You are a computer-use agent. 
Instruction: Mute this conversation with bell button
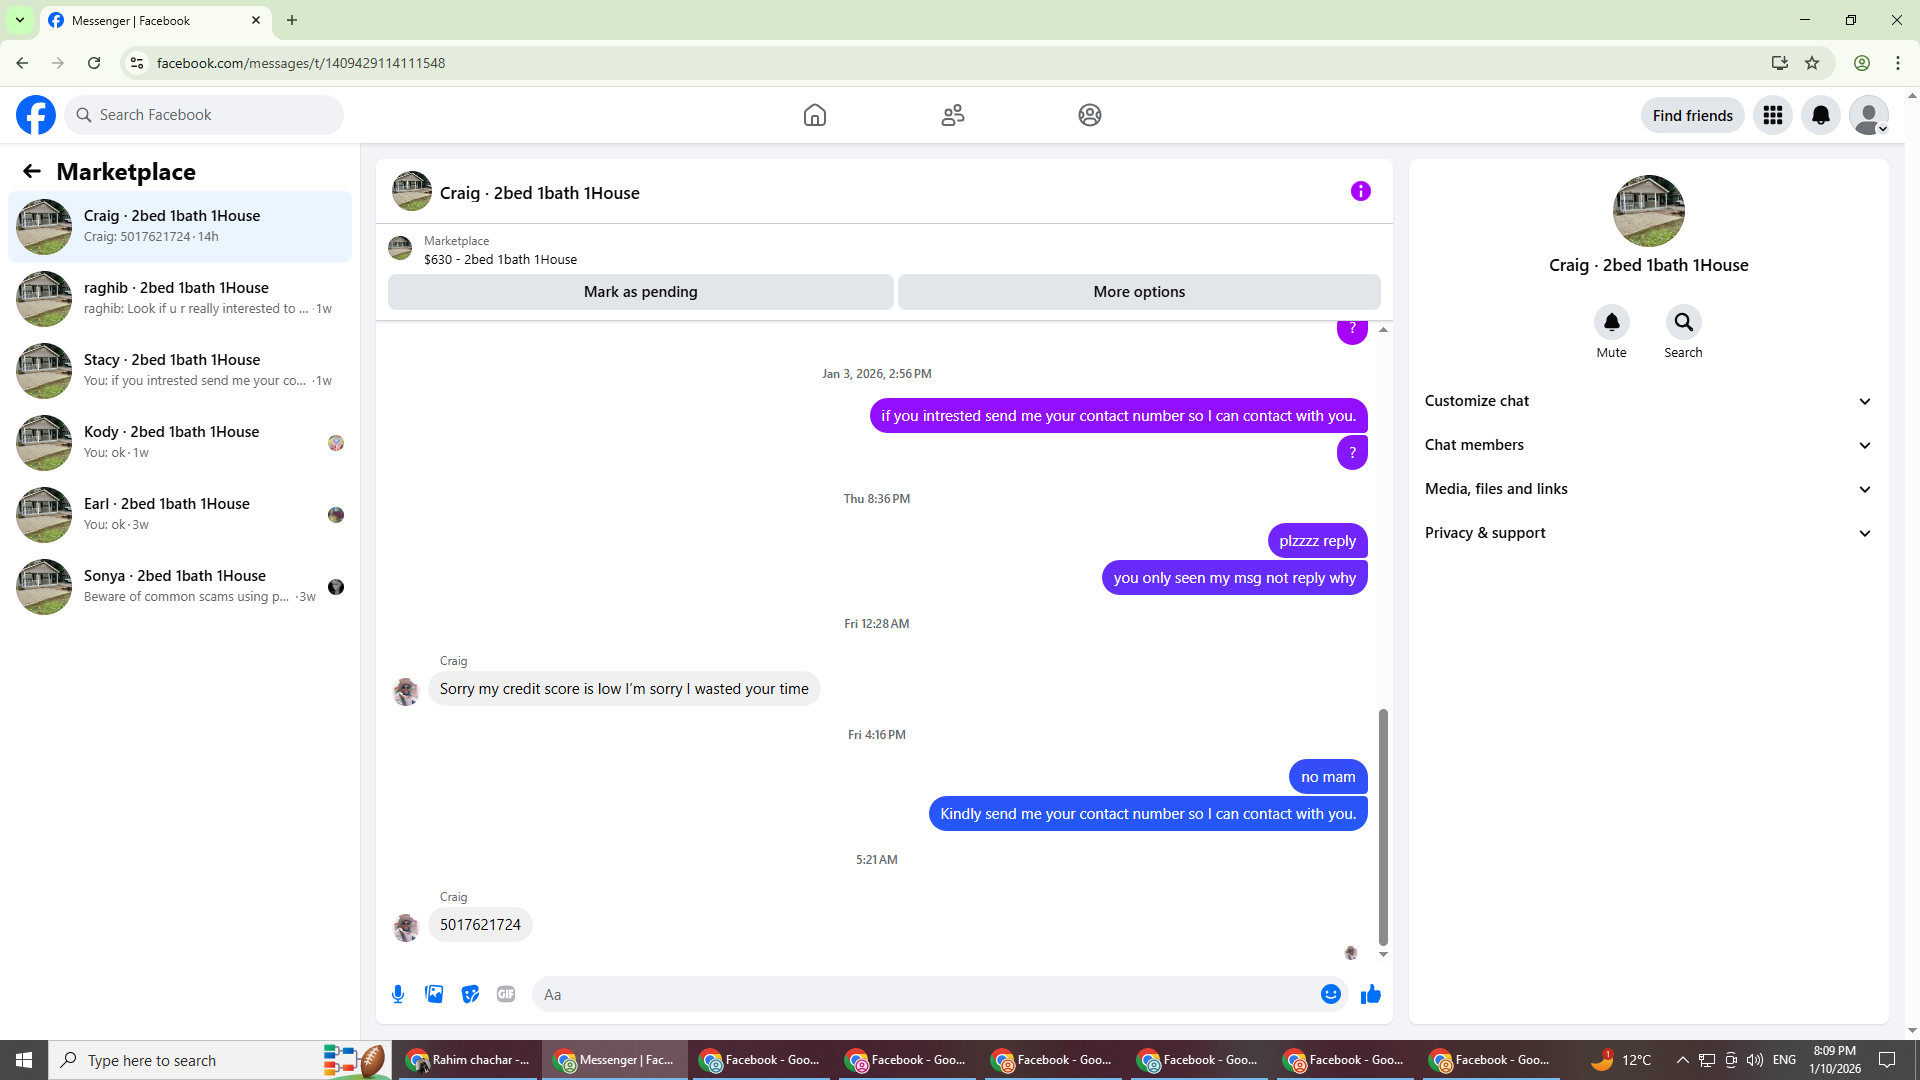click(x=1611, y=322)
